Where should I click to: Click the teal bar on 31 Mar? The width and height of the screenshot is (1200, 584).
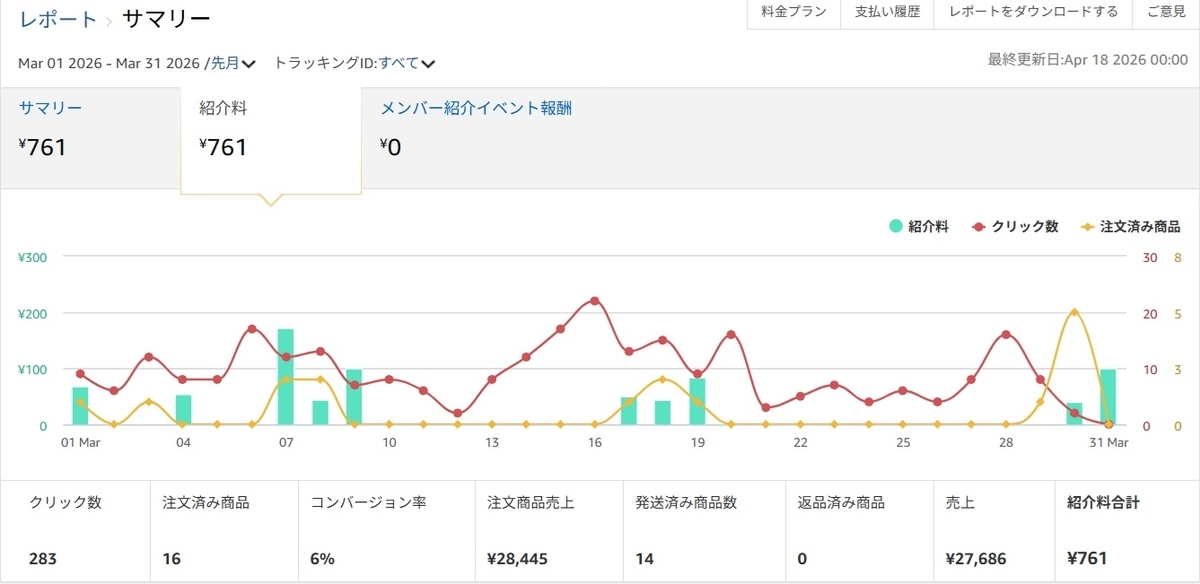click(x=1108, y=397)
